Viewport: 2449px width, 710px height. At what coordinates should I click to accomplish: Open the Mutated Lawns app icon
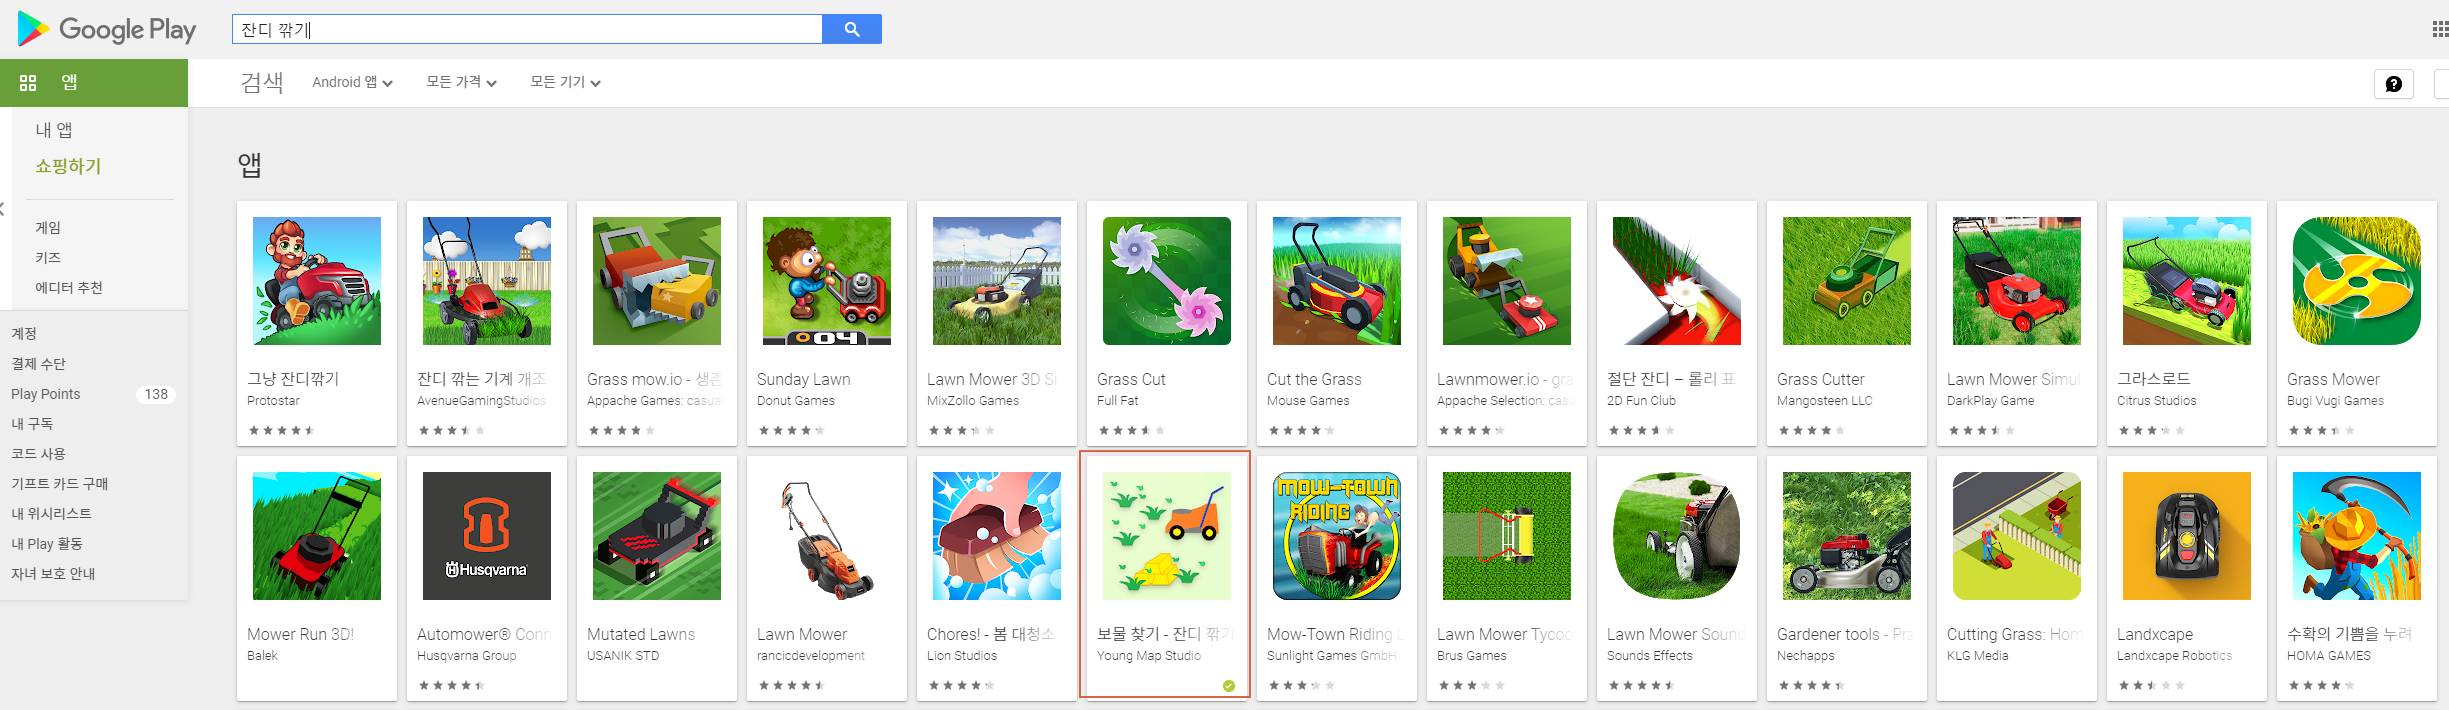click(657, 536)
